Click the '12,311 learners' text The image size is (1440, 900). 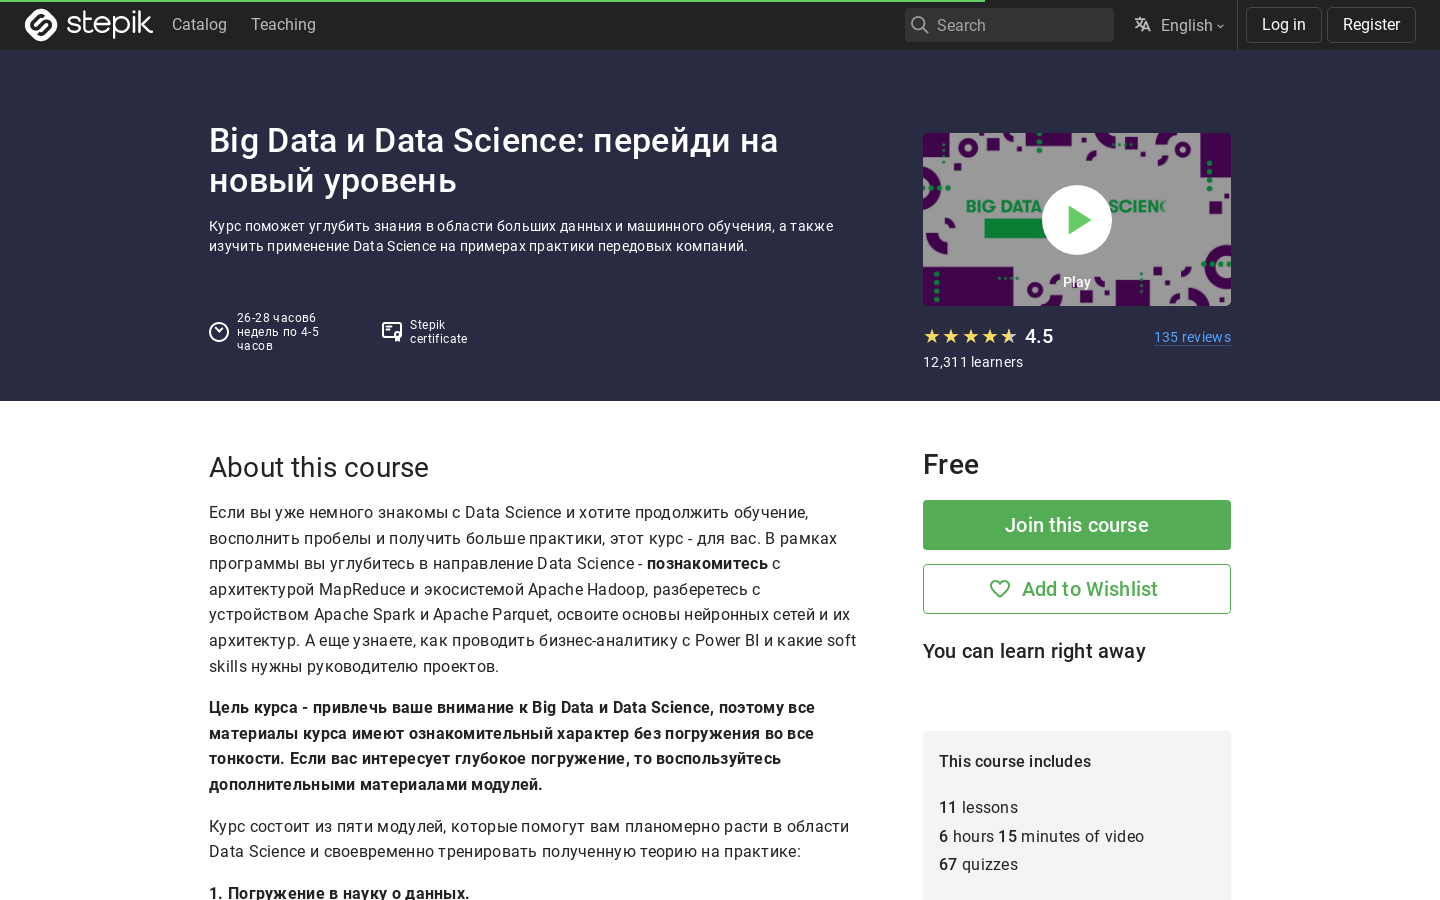(x=973, y=362)
